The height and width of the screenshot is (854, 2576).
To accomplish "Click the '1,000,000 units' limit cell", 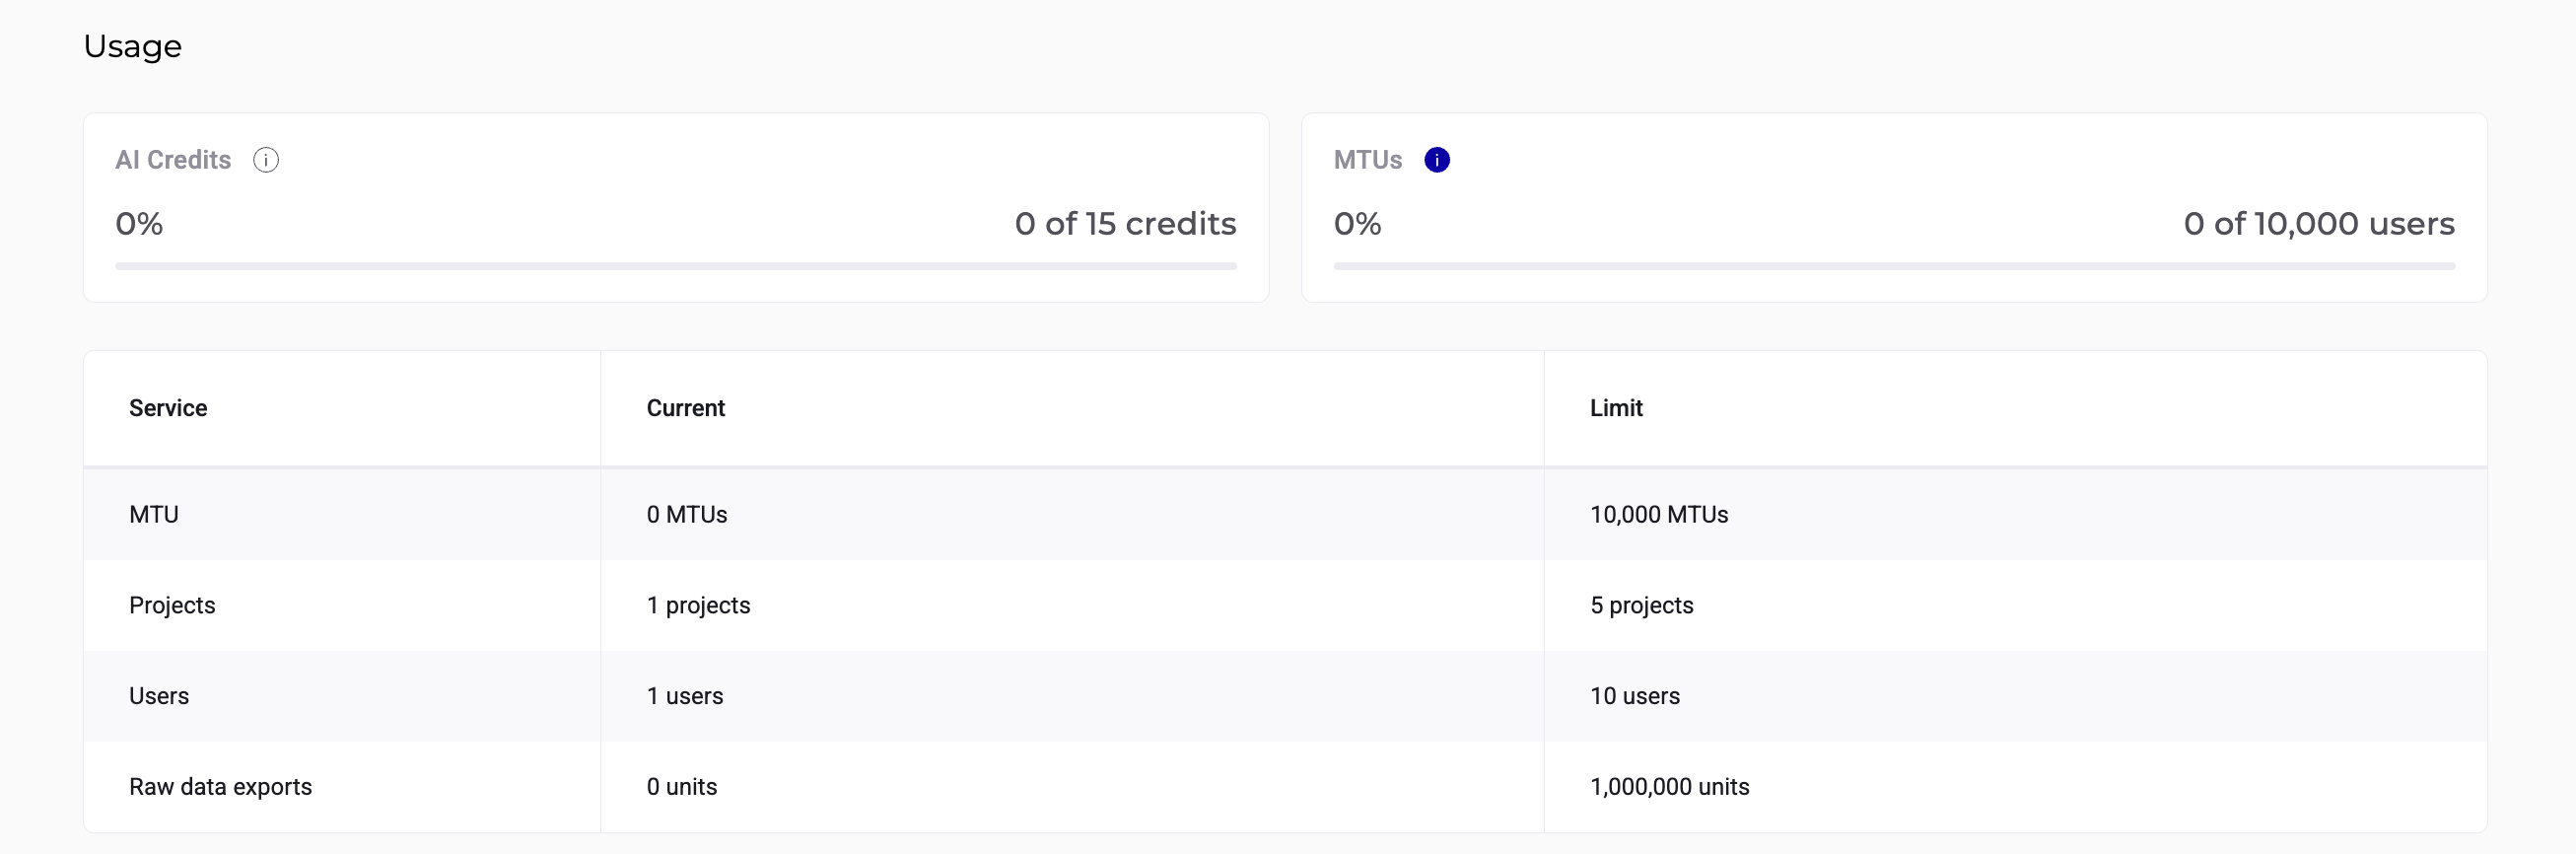I will (1669, 787).
